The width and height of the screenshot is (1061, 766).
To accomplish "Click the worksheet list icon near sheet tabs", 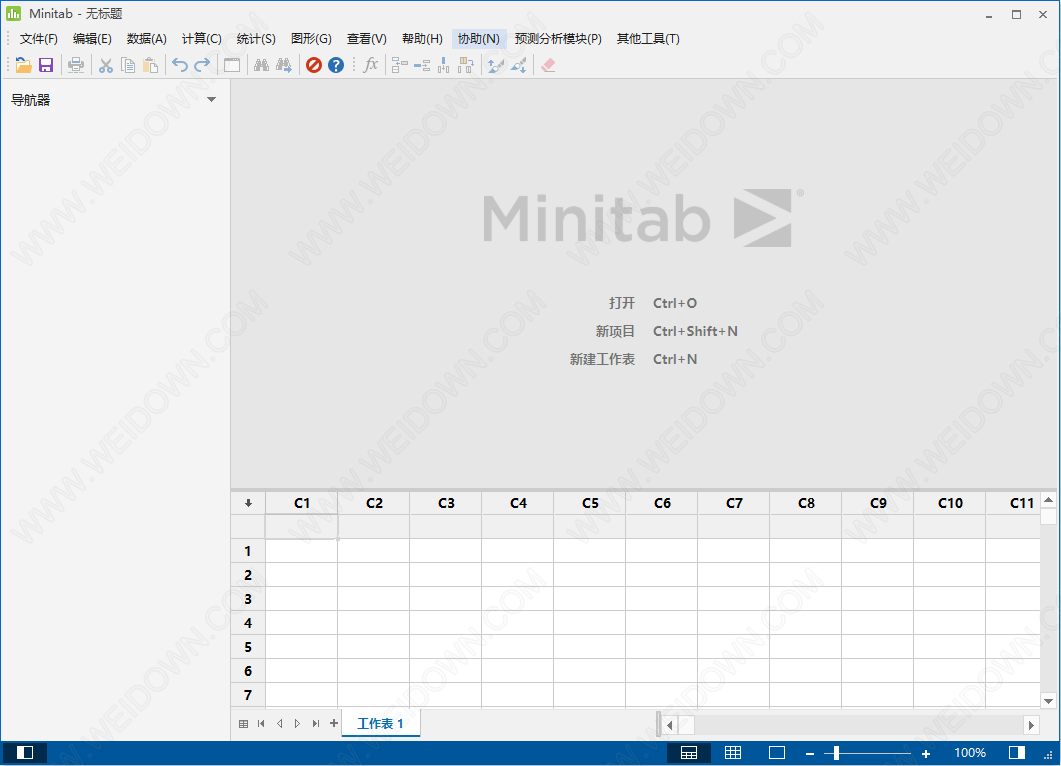I will point(244,724).
